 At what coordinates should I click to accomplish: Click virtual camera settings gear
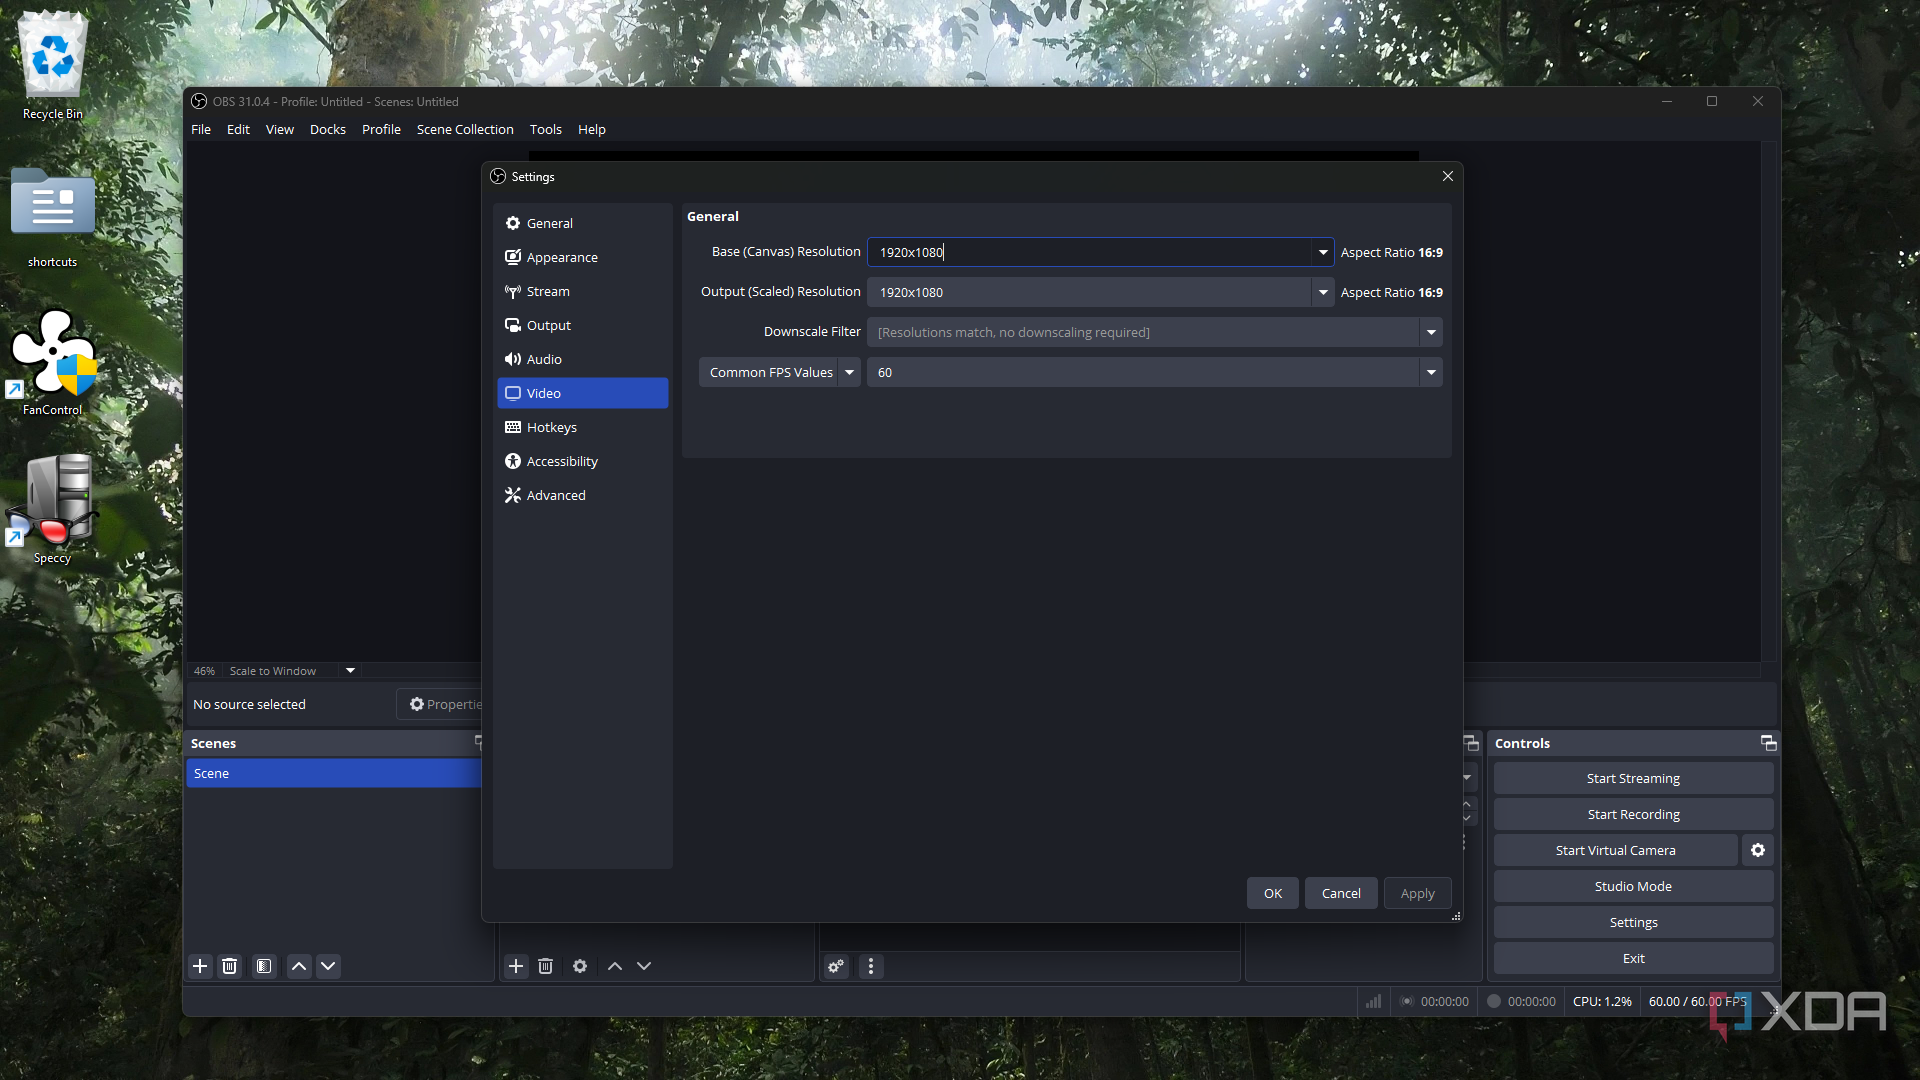pos(1758,850)
